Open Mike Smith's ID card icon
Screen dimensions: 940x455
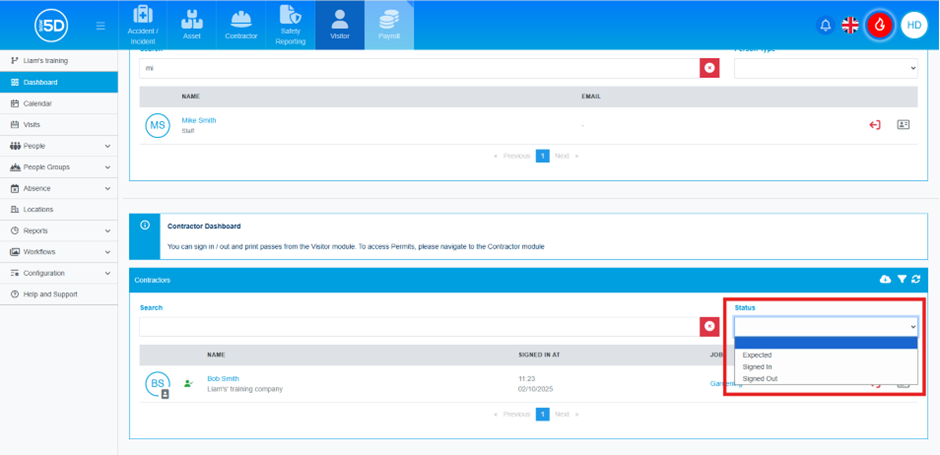[903, 125]
